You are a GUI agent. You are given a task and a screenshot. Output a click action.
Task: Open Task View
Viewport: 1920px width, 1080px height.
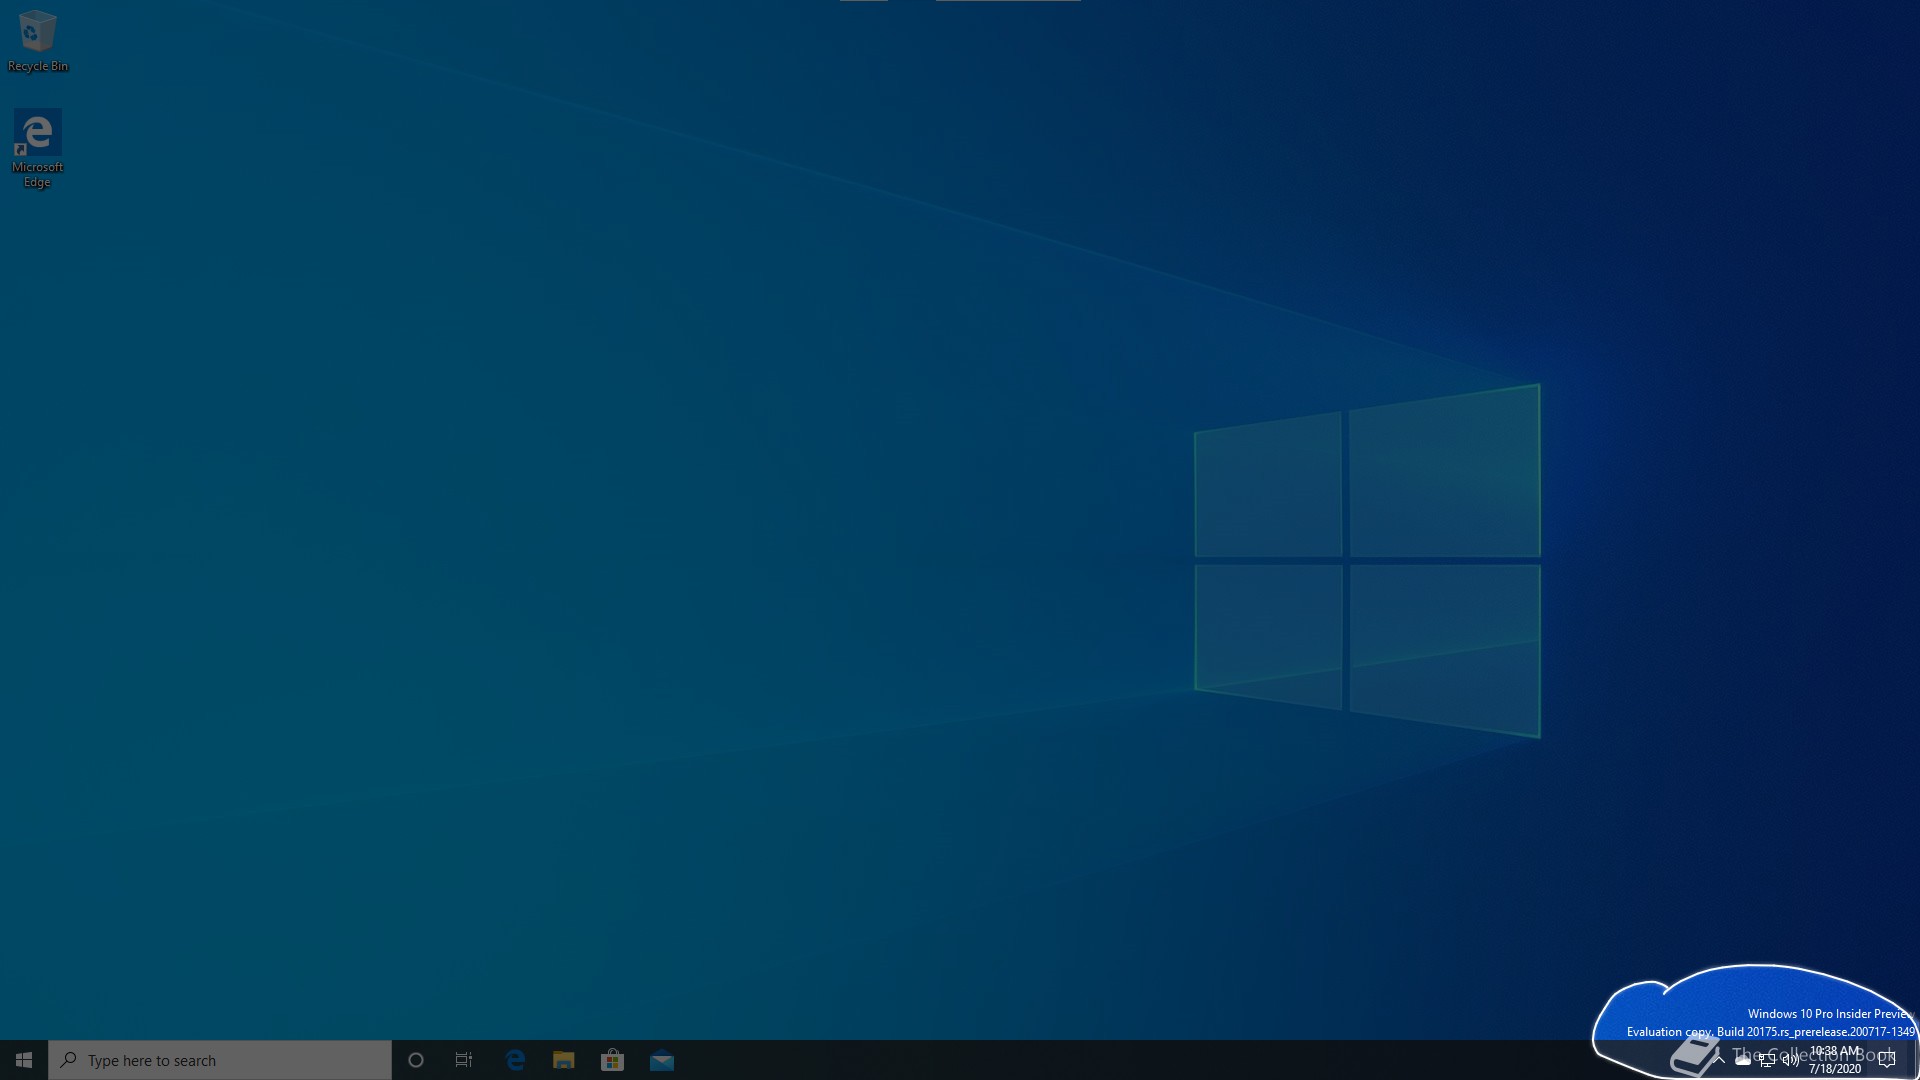pyautogui.click(x=464, y=1060)
